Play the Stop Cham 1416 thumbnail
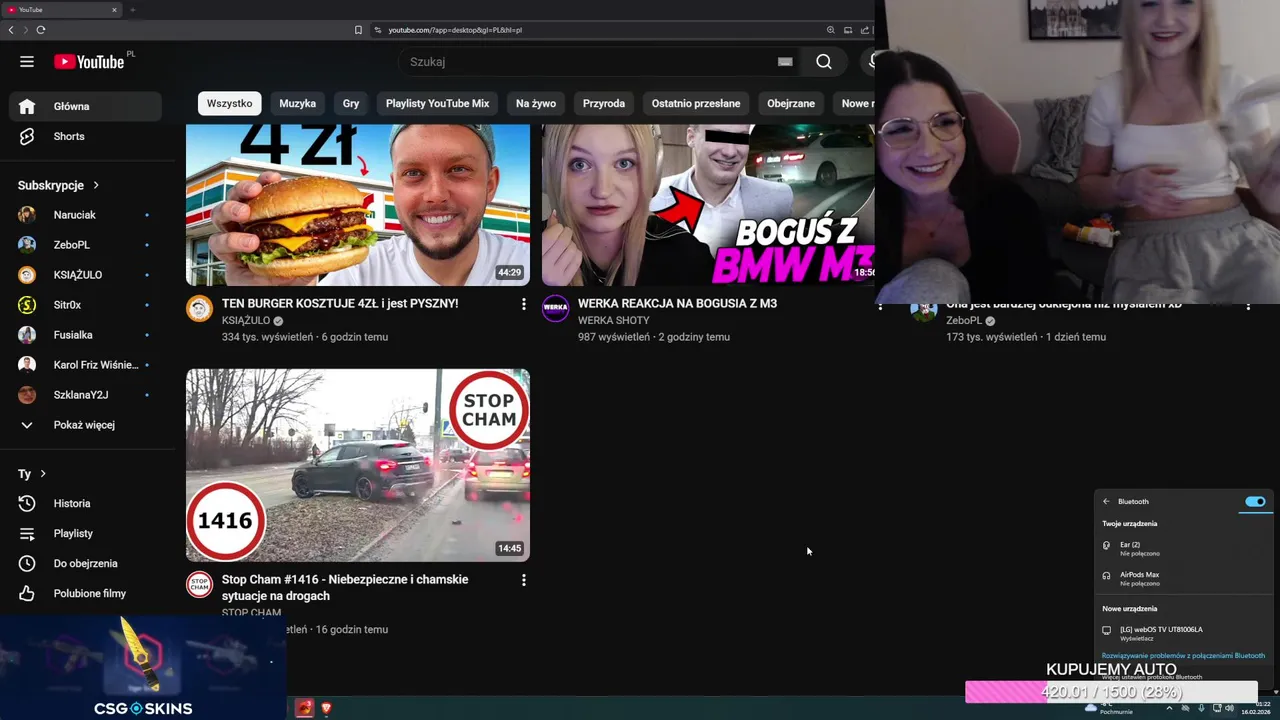 click(358, 465)
